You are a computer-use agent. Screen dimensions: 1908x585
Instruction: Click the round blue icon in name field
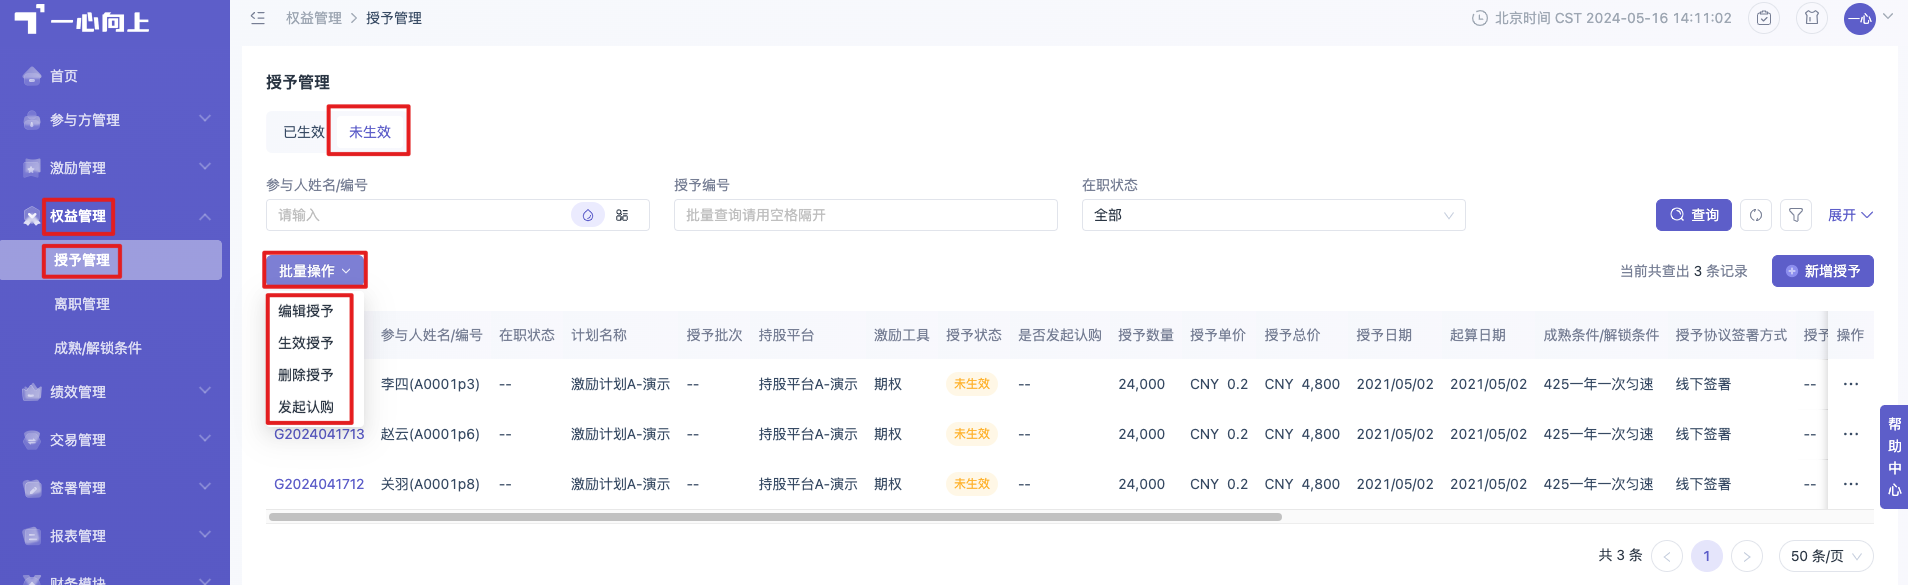(588, 215)
